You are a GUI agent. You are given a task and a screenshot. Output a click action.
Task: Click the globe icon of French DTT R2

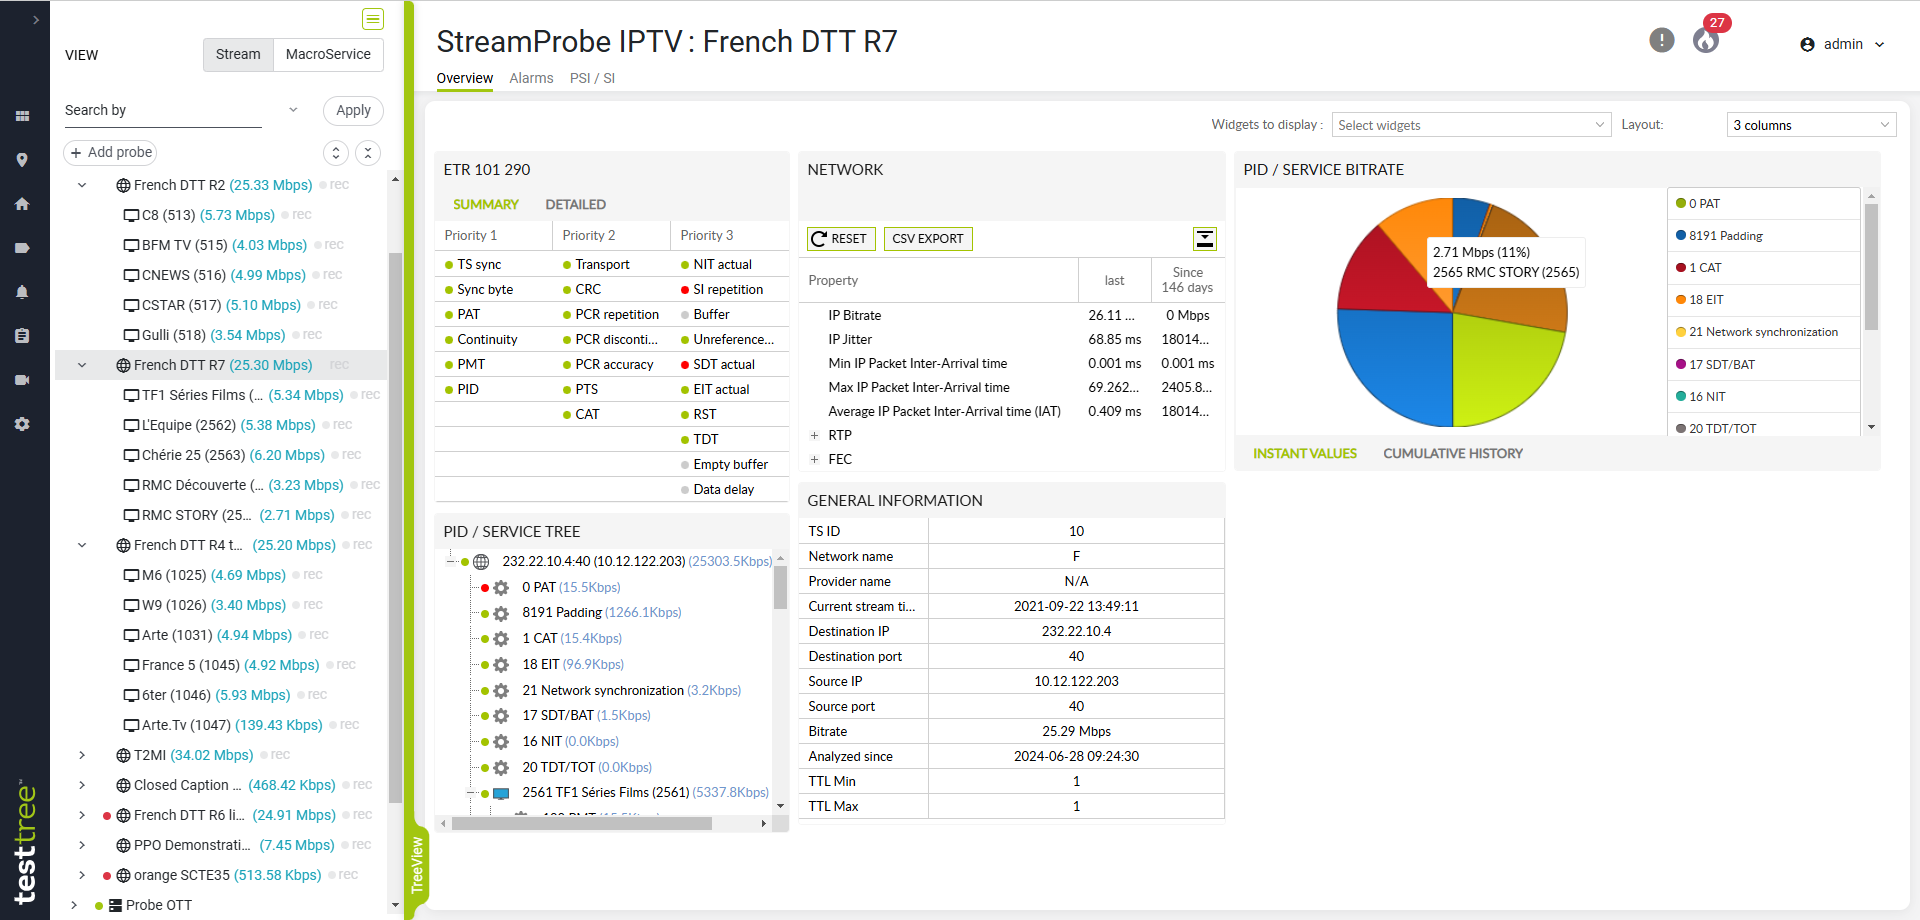coord(123,185)
